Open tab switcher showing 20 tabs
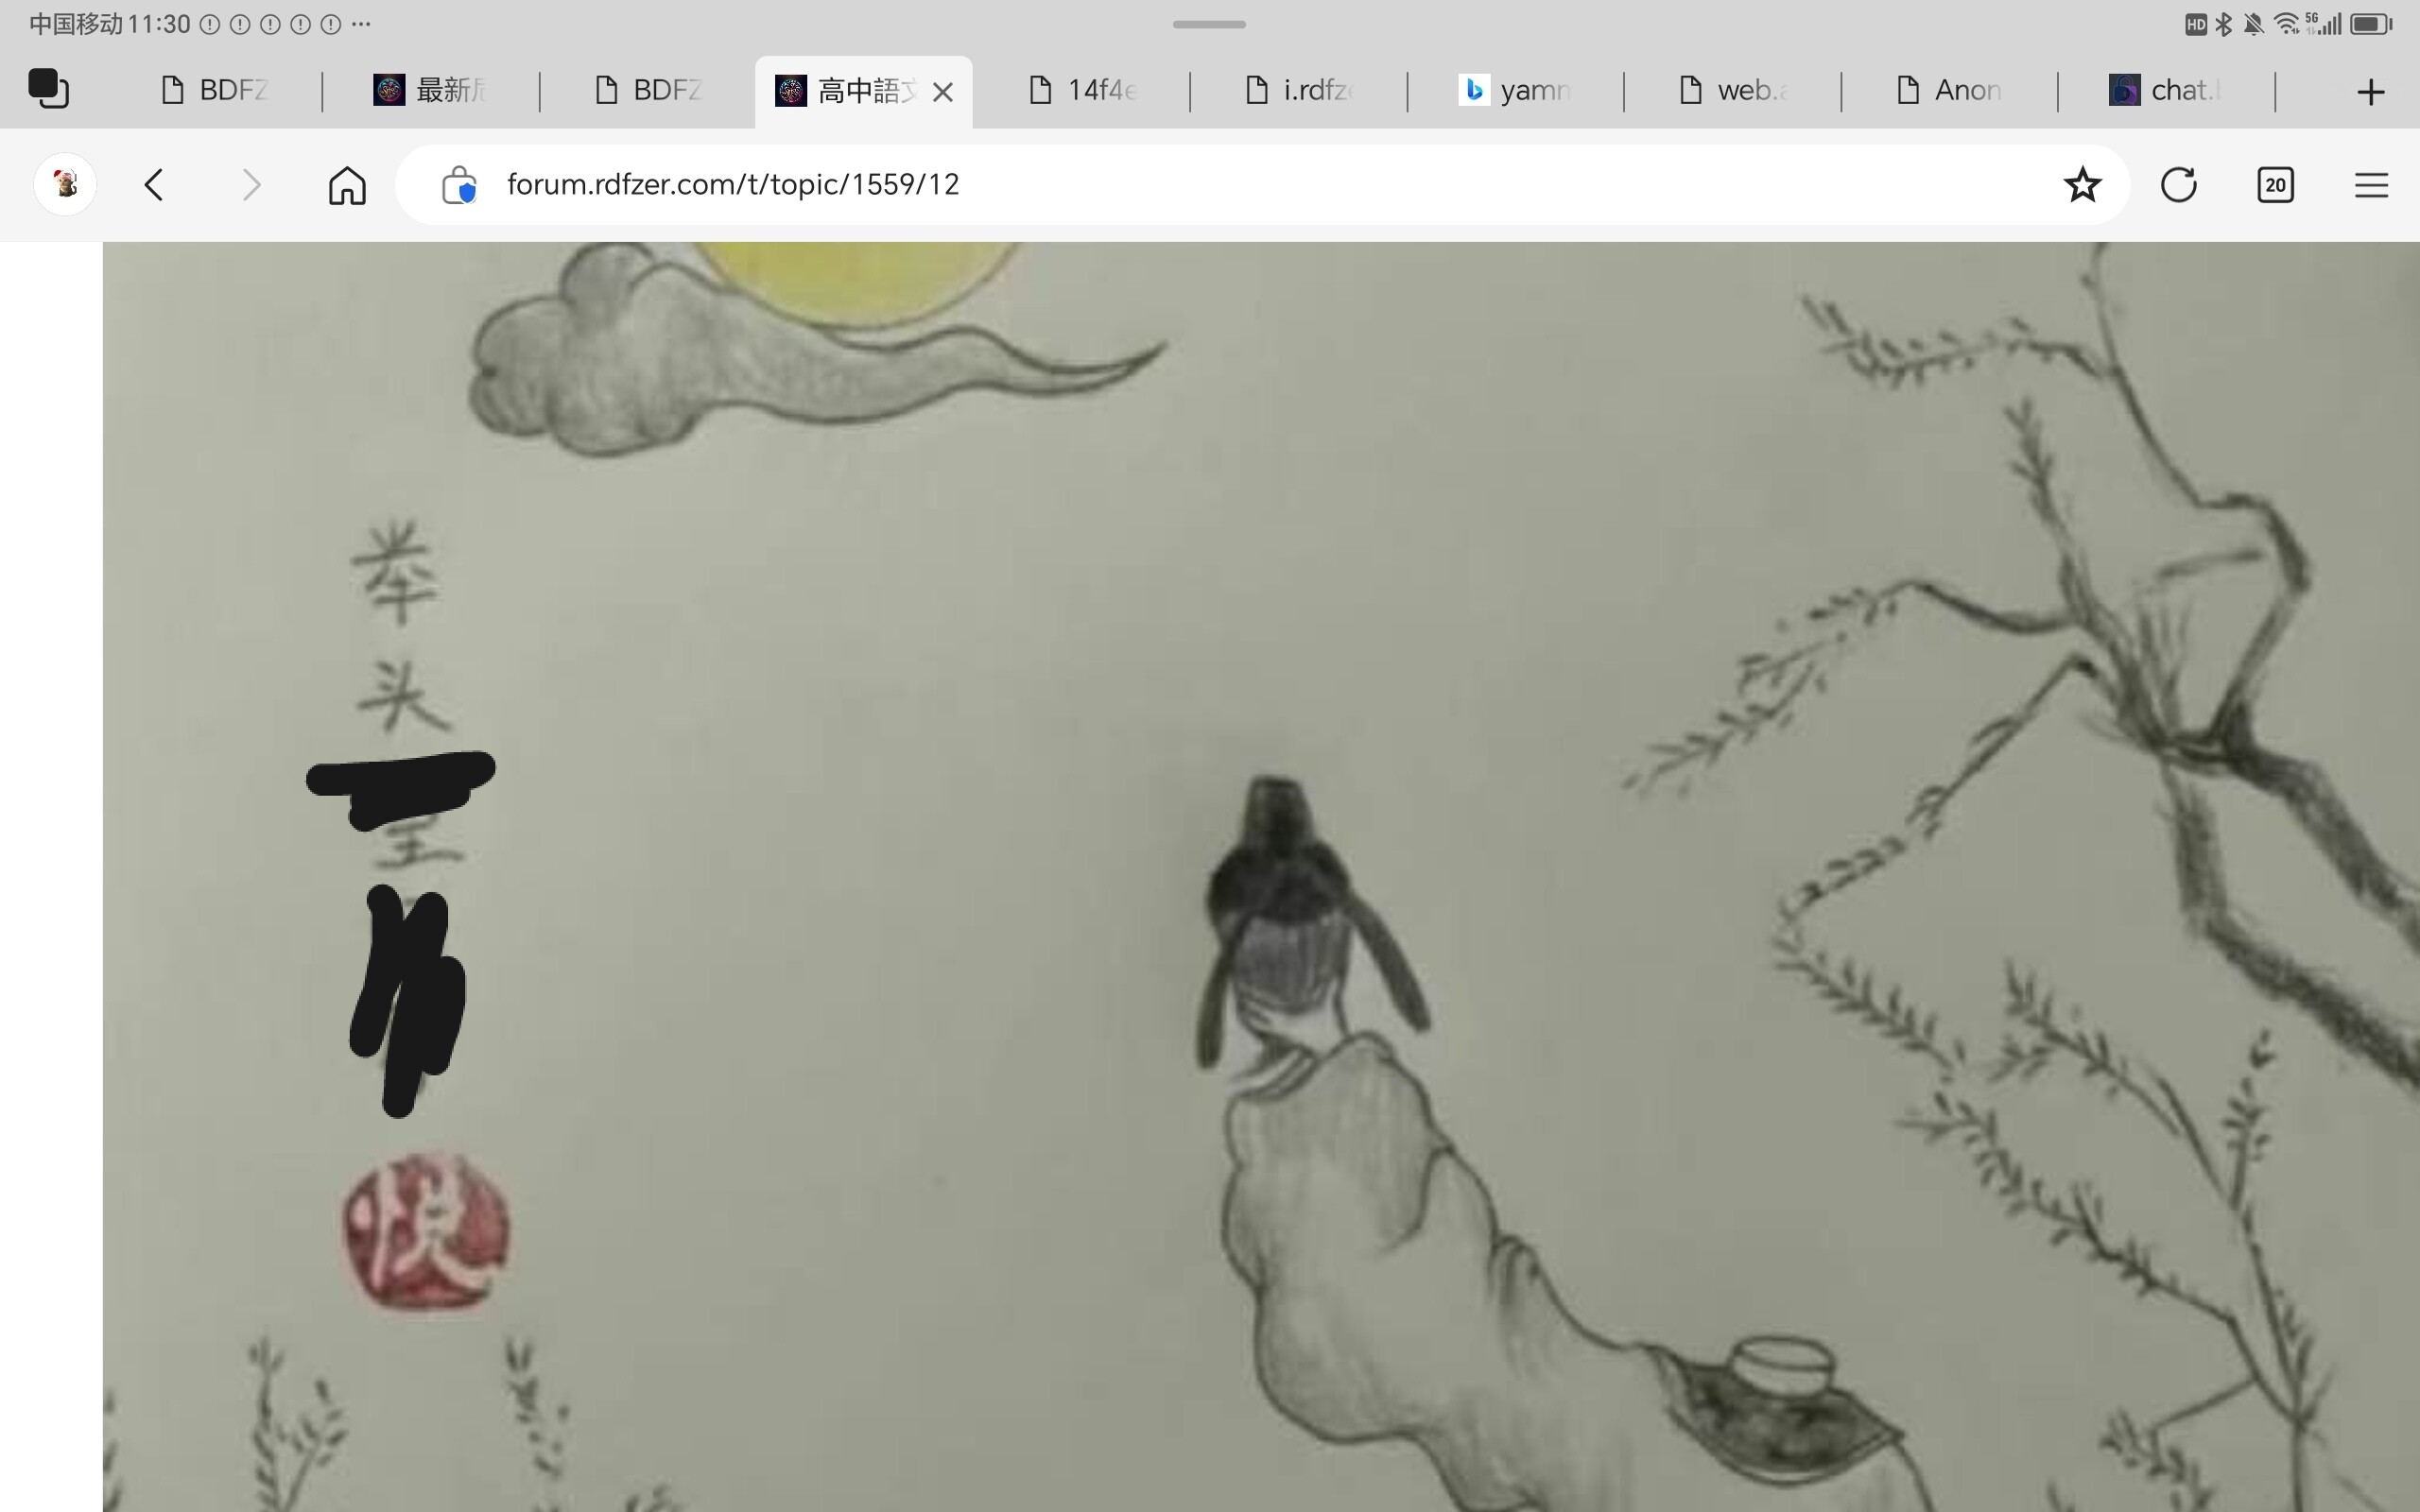The width and height of the screenshot is (2420, 1512). (x=2275, y=185)
